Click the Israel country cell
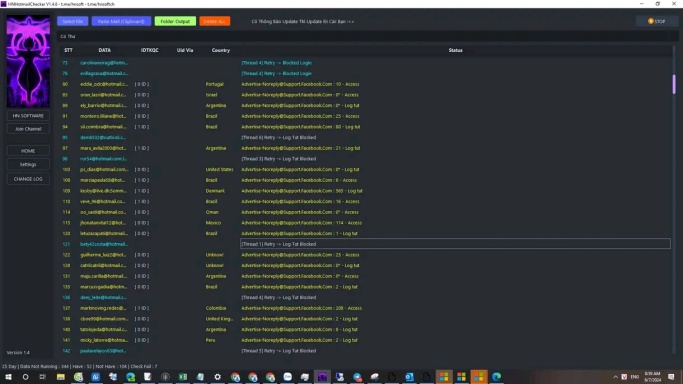Viewport: 683px width, 384px height. coord(211,94)
